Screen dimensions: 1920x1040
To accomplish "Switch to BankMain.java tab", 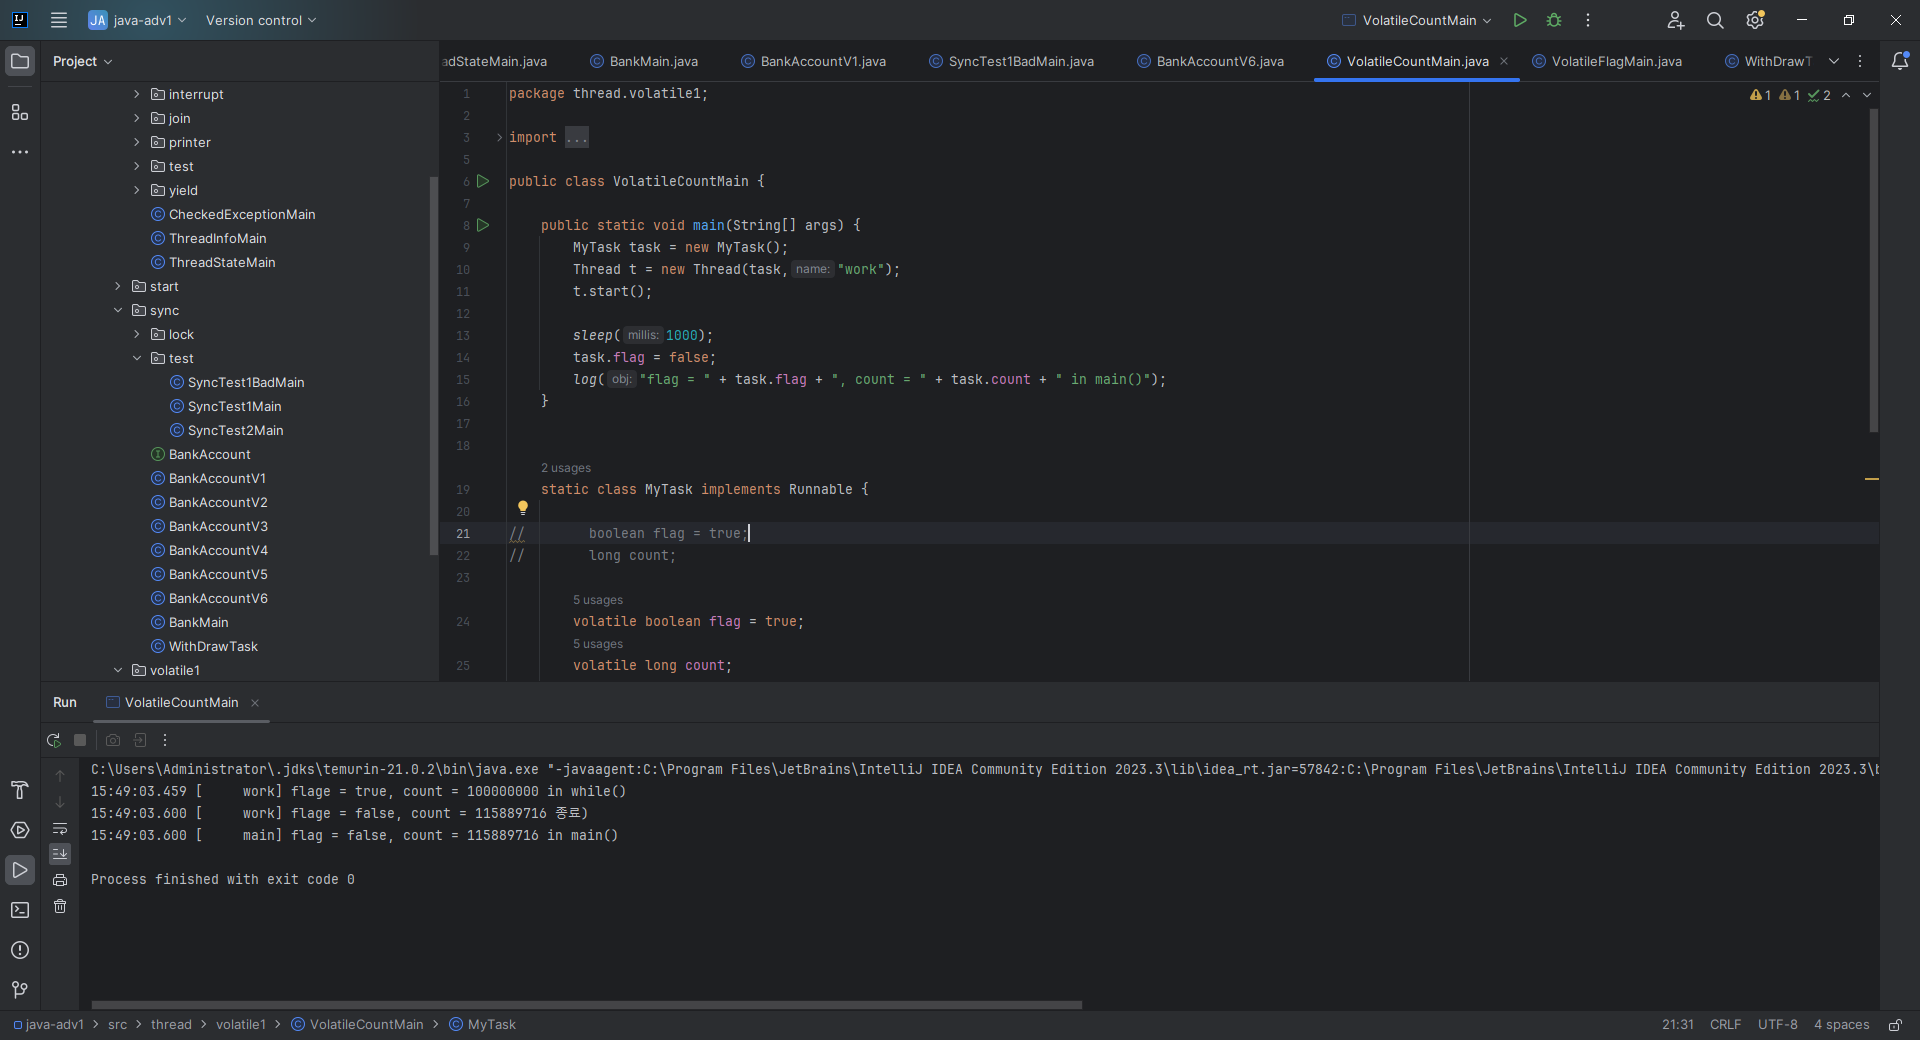I will pyautogui.click(x=643, y=61).
